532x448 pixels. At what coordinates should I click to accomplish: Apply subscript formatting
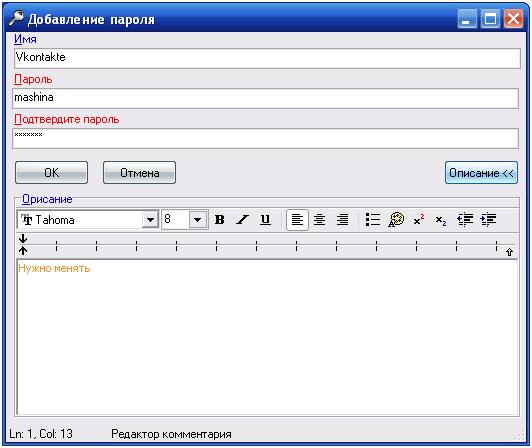441,220
